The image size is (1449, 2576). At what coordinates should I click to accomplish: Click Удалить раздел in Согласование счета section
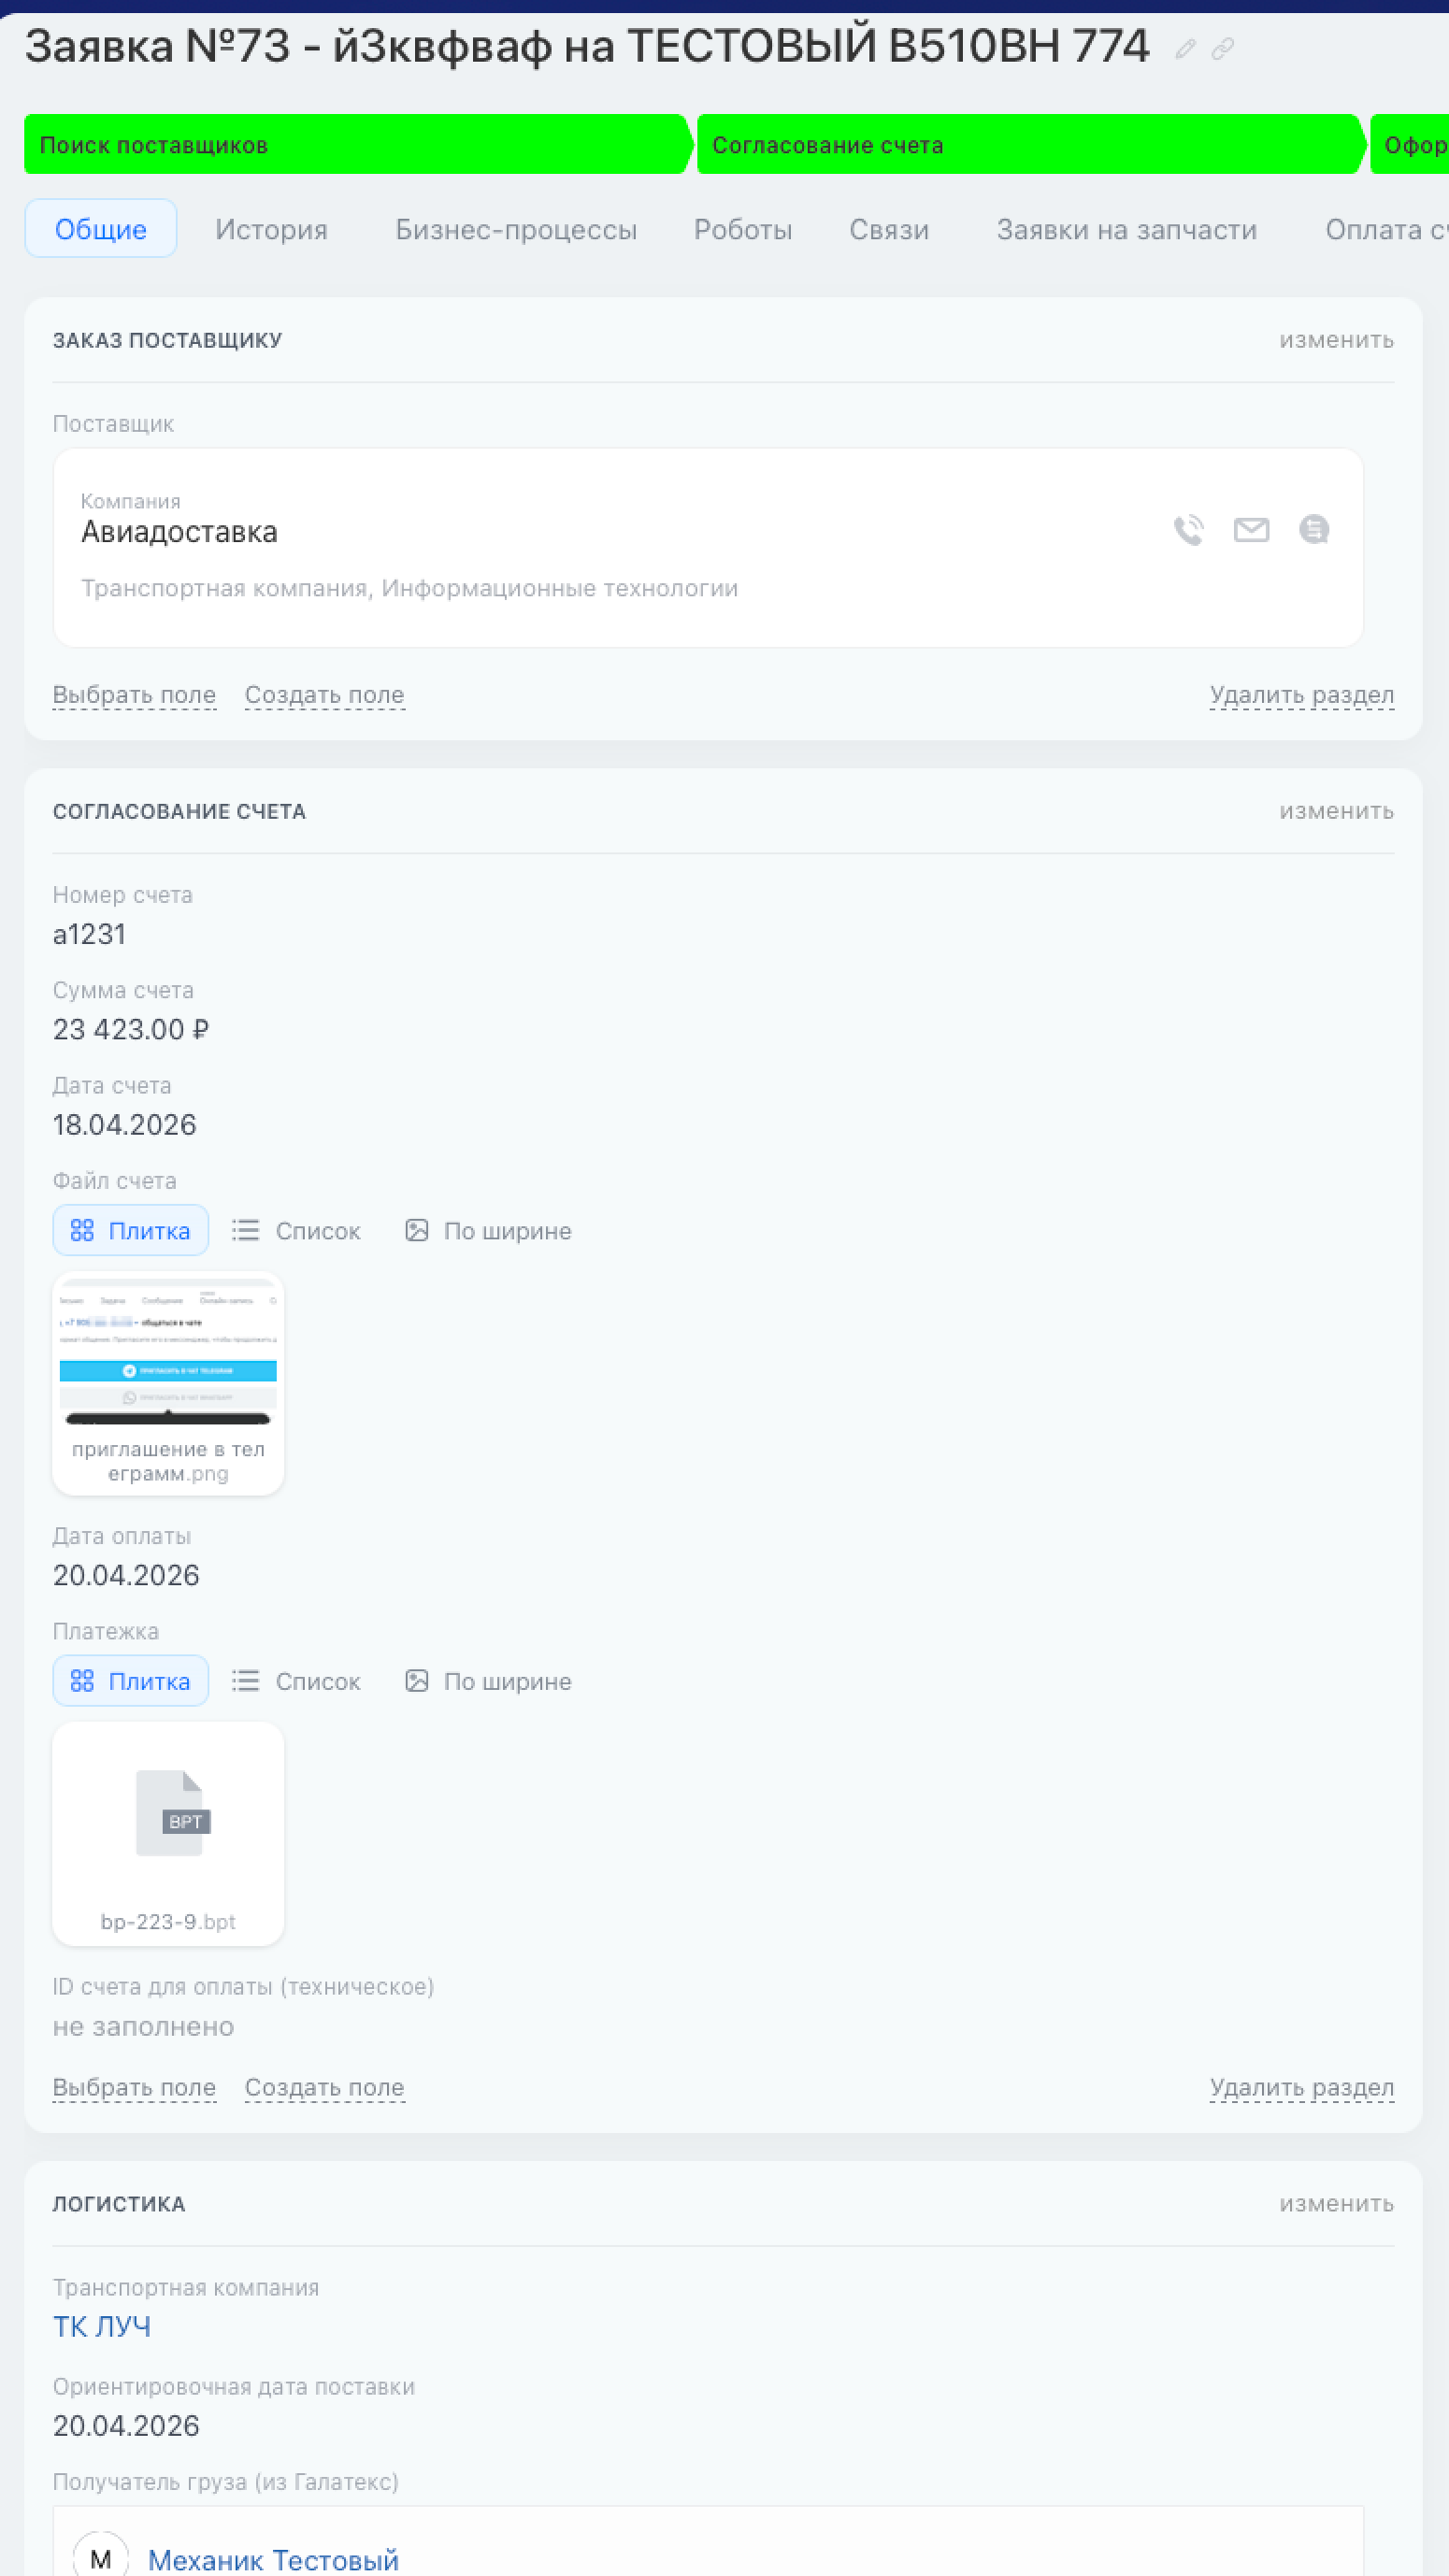pyautogui.click(x=1301, y=2087)
